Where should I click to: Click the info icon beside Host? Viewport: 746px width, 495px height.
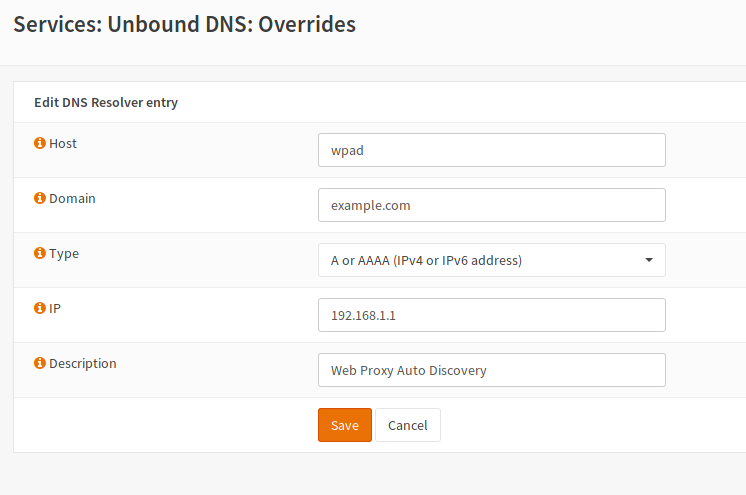(40, 144)
